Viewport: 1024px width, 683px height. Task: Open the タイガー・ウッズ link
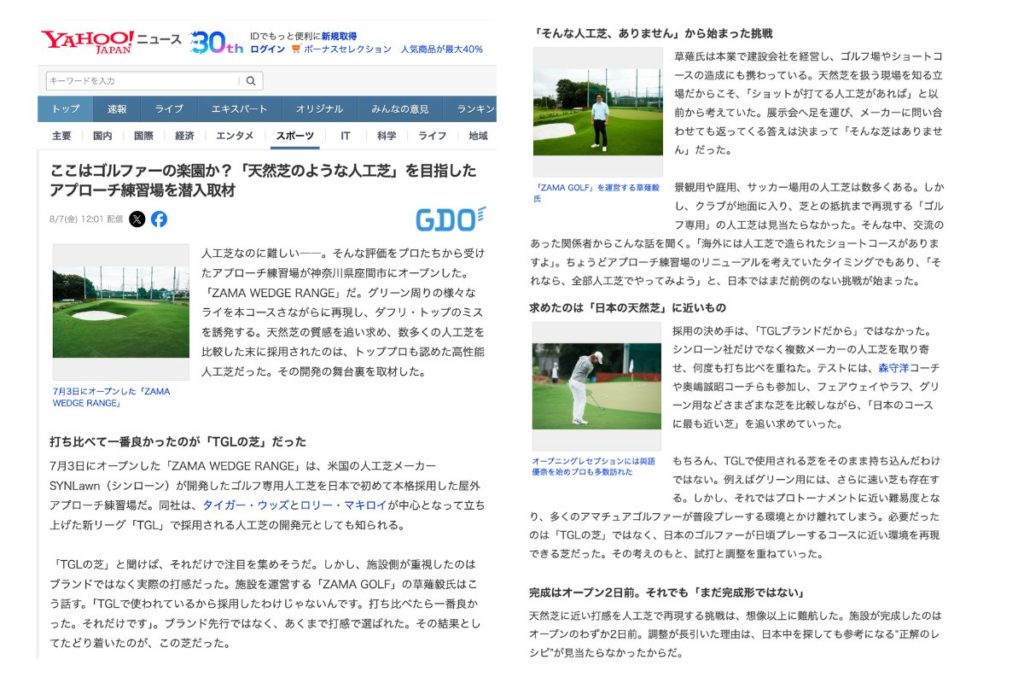[x=246, y=505]
